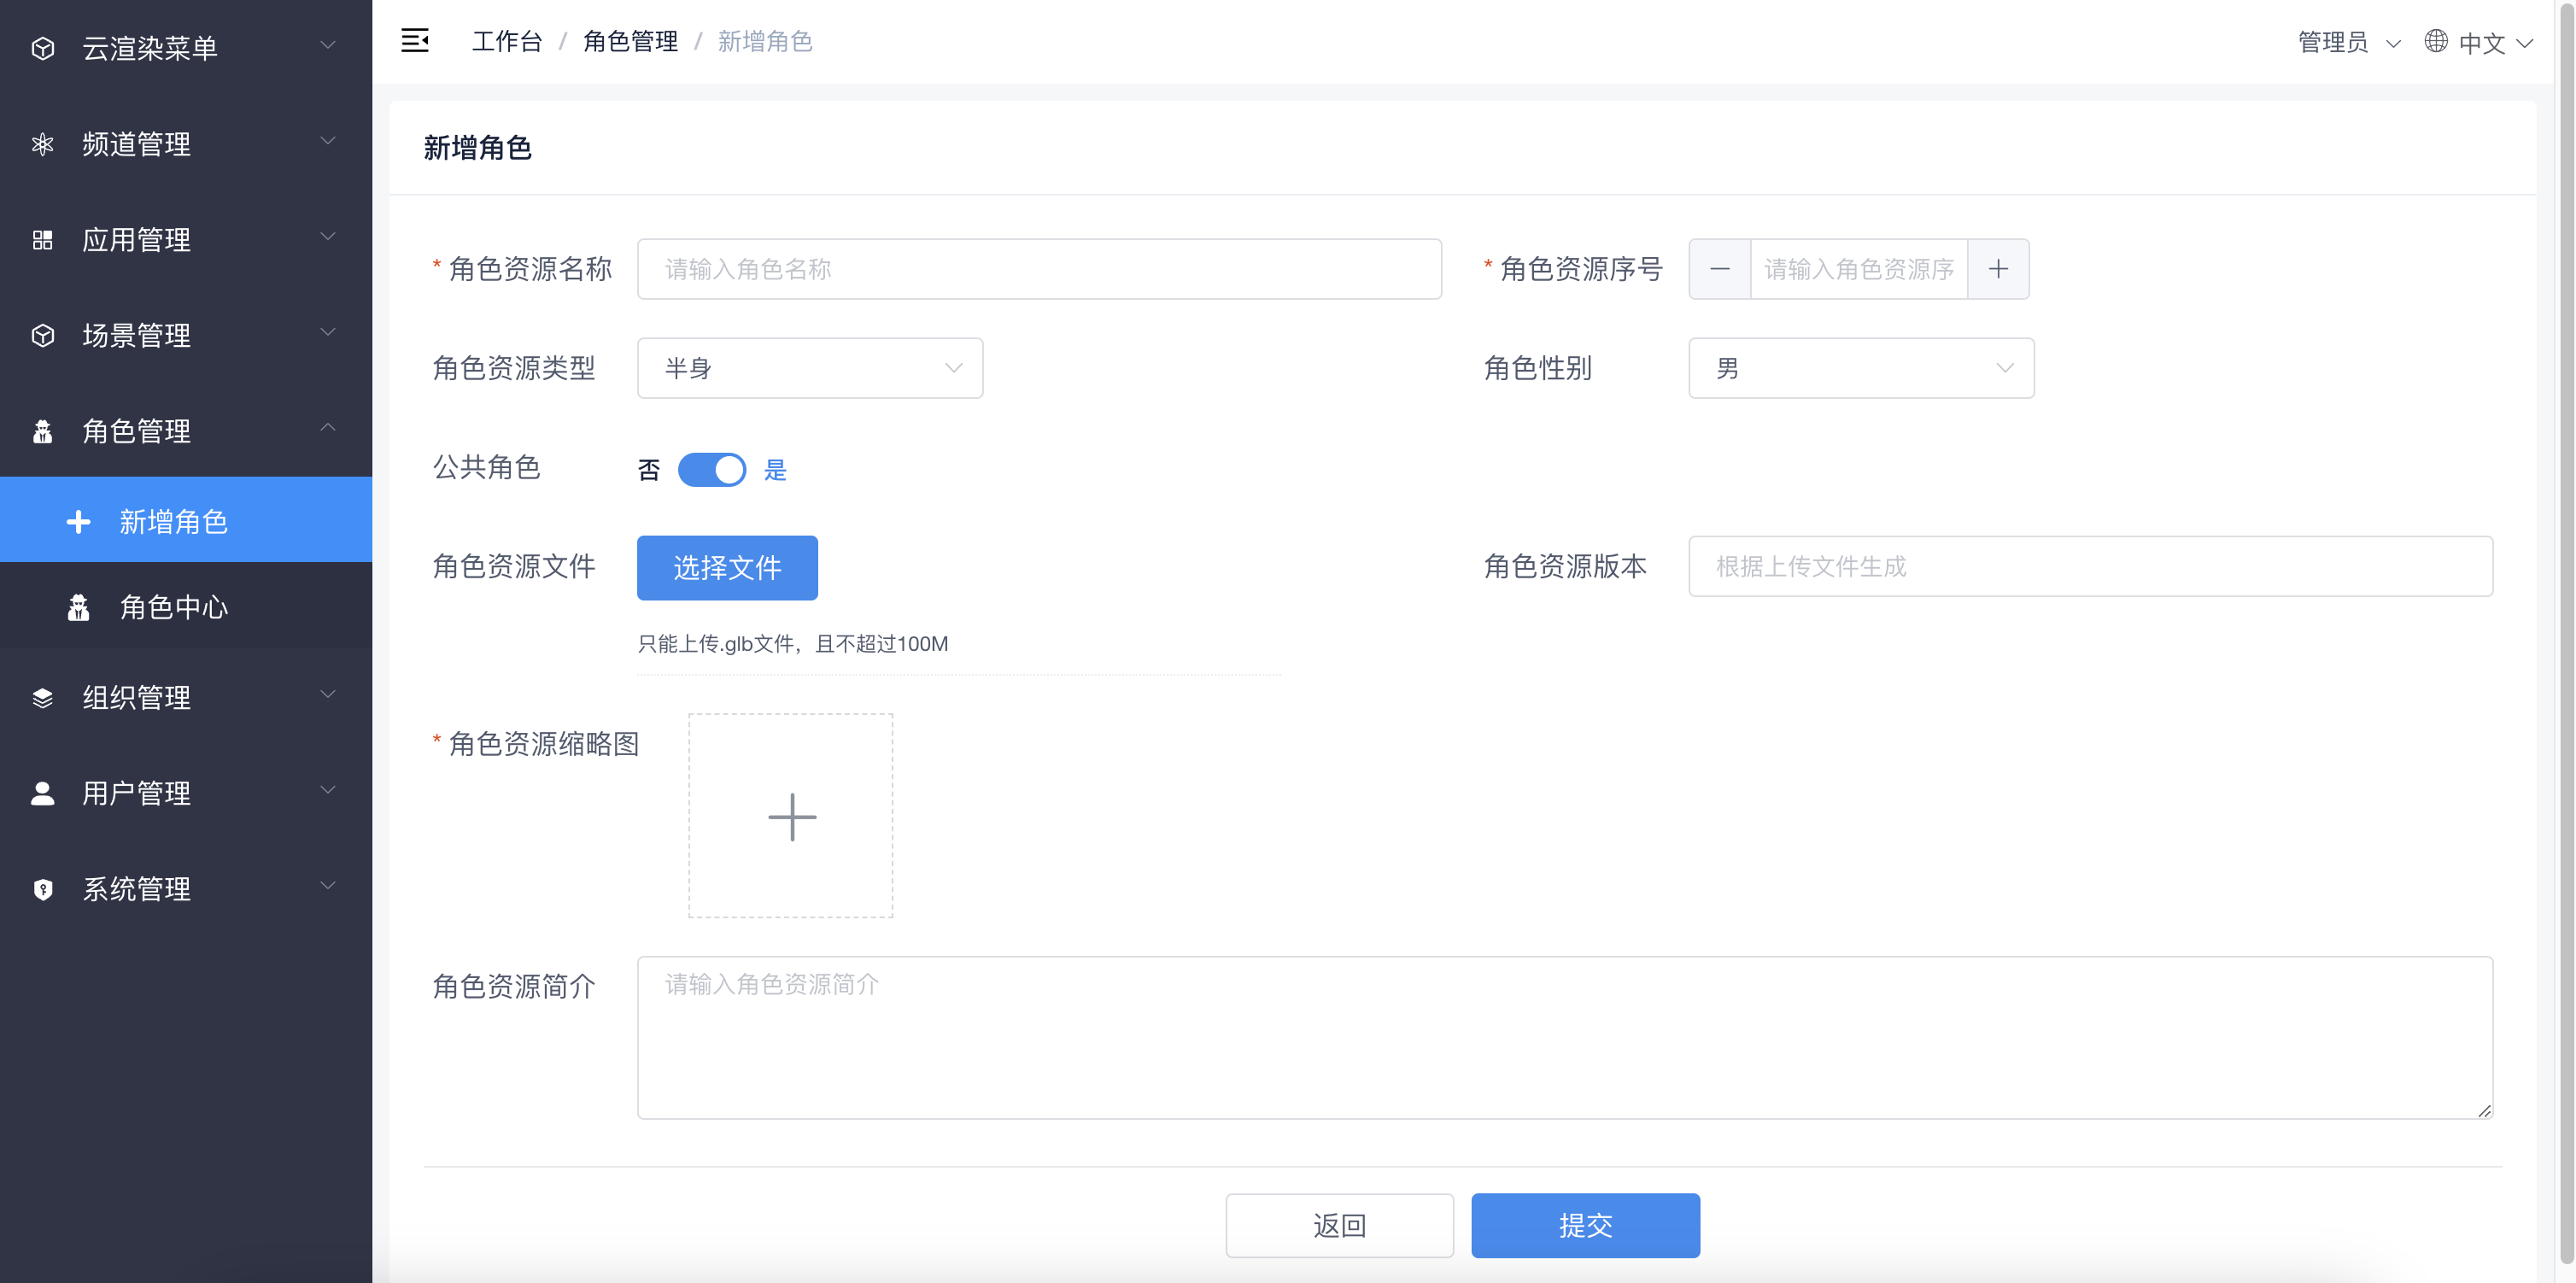Image resolution: width=2576 pixels, height=1283 pixels.
Task: Open the 用户管理 menu
Action: click(186, 793)
